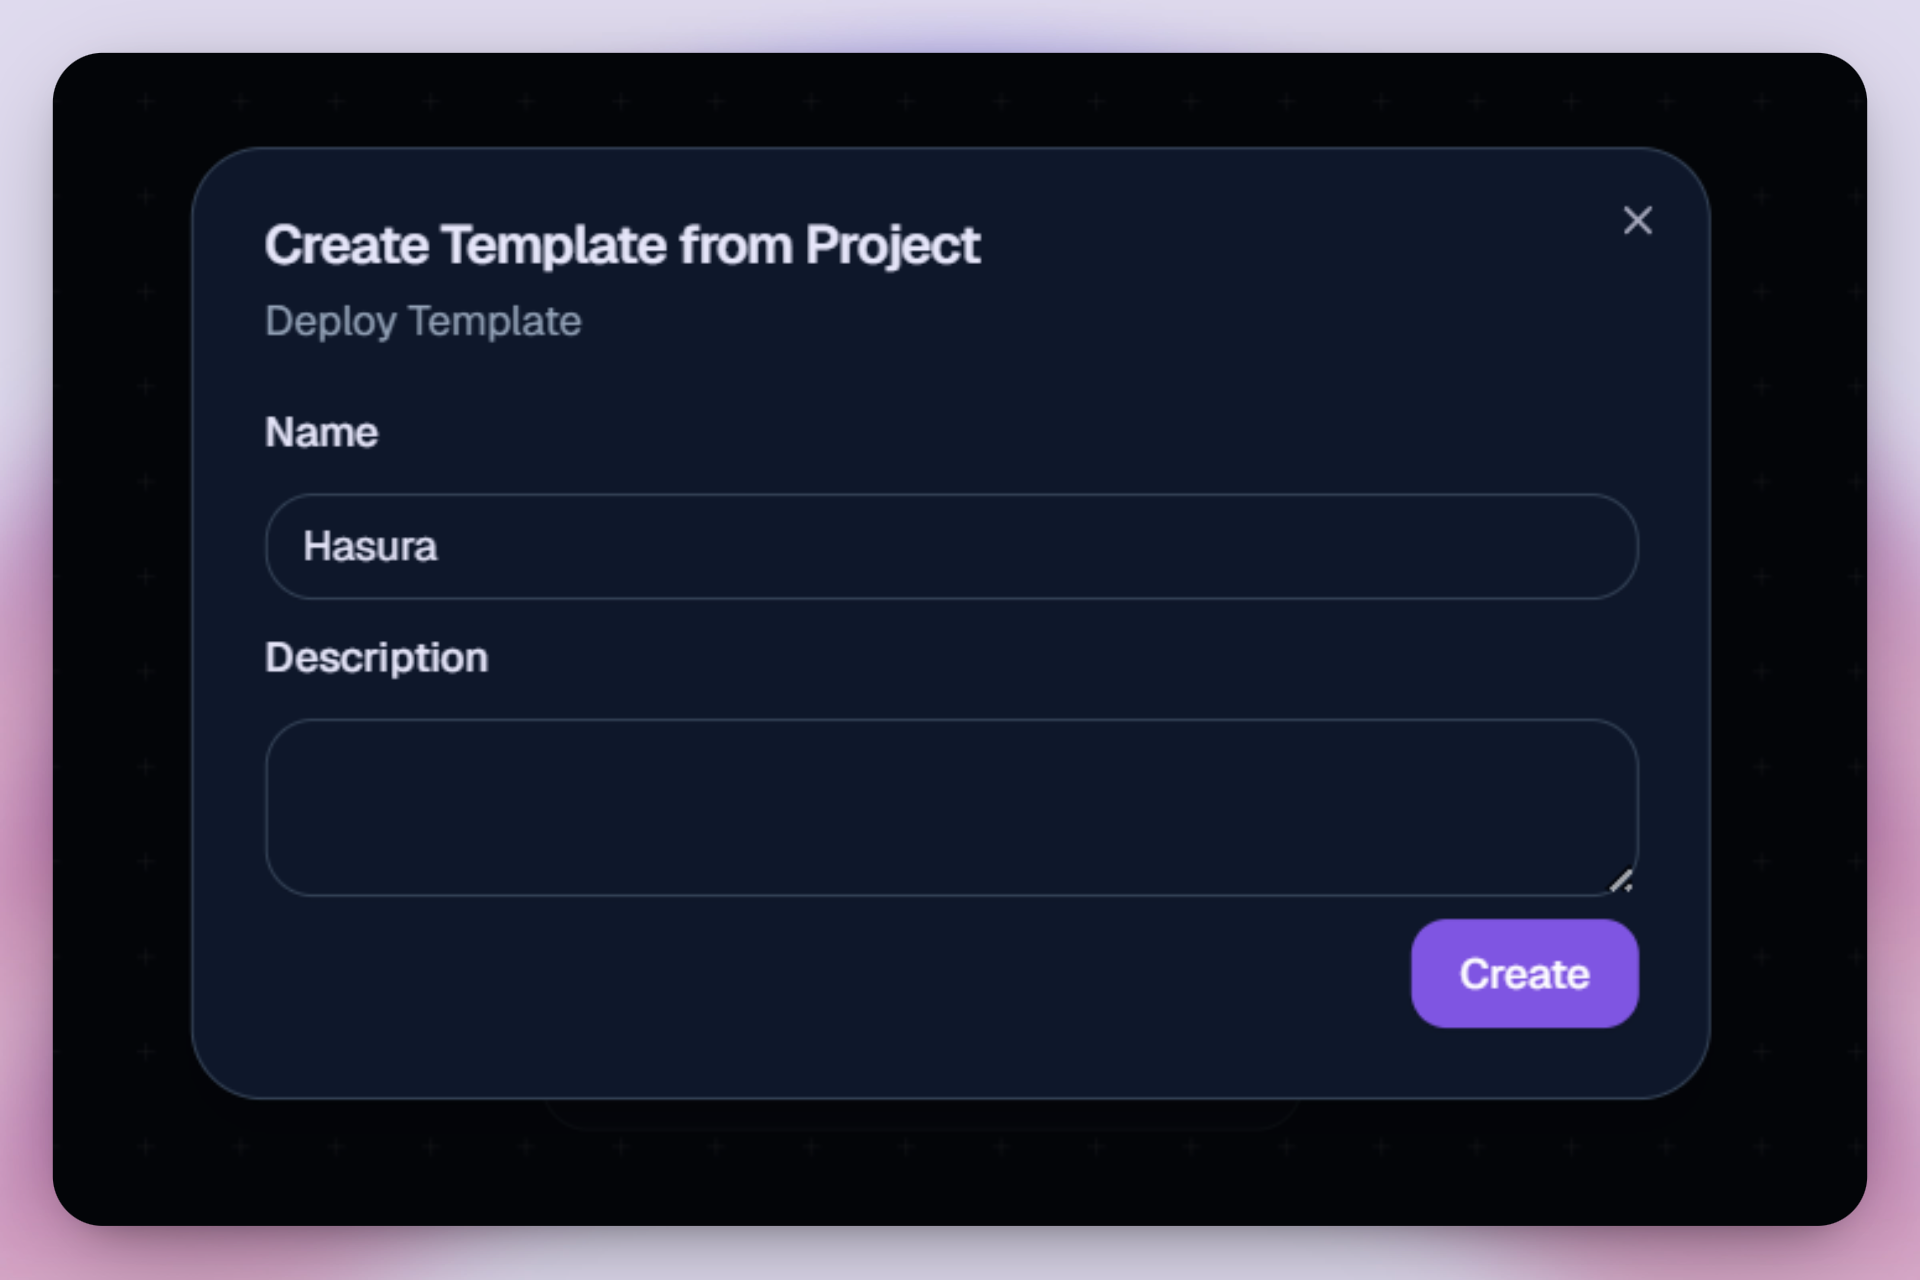Screen dimensions: 1920x1280
Task: Click the empty right end of the Name field
Action: point(1500,546)
